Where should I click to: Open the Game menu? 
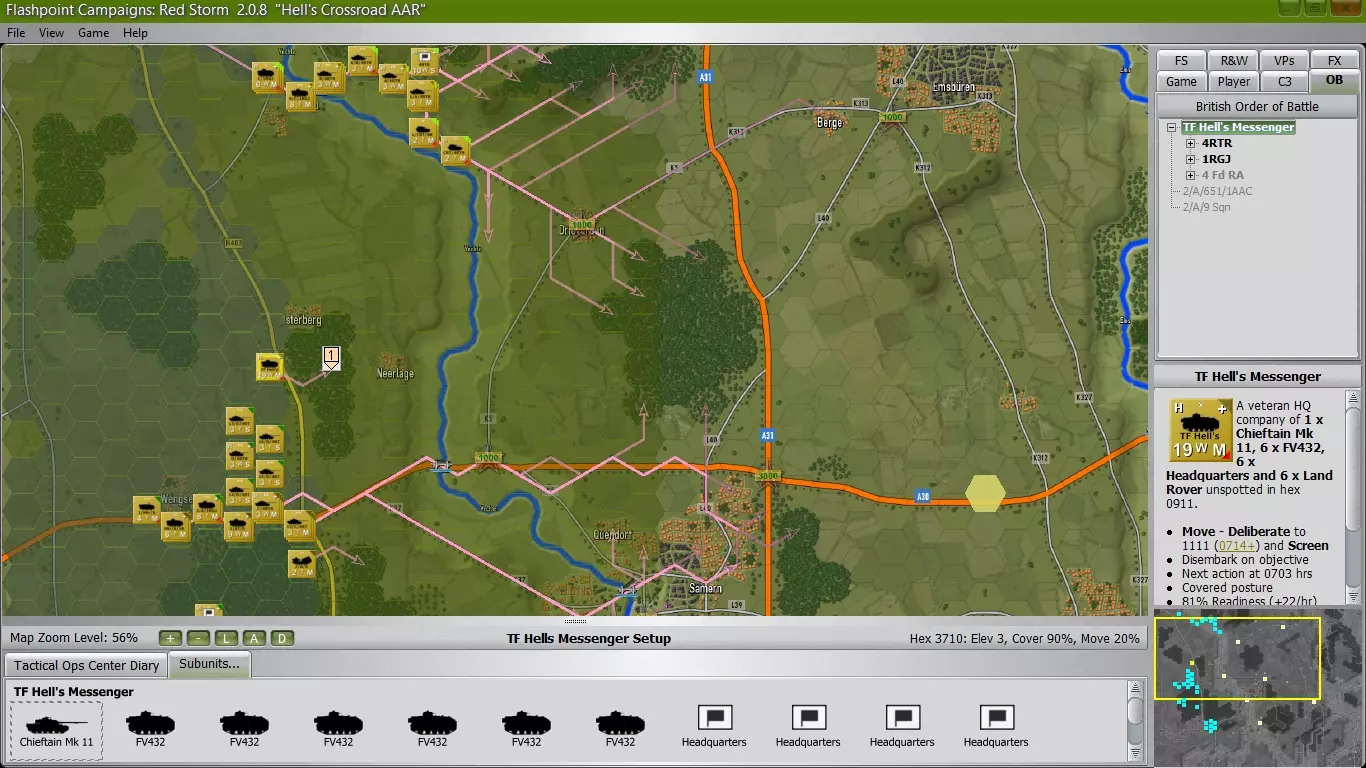[x=94, y=33]
